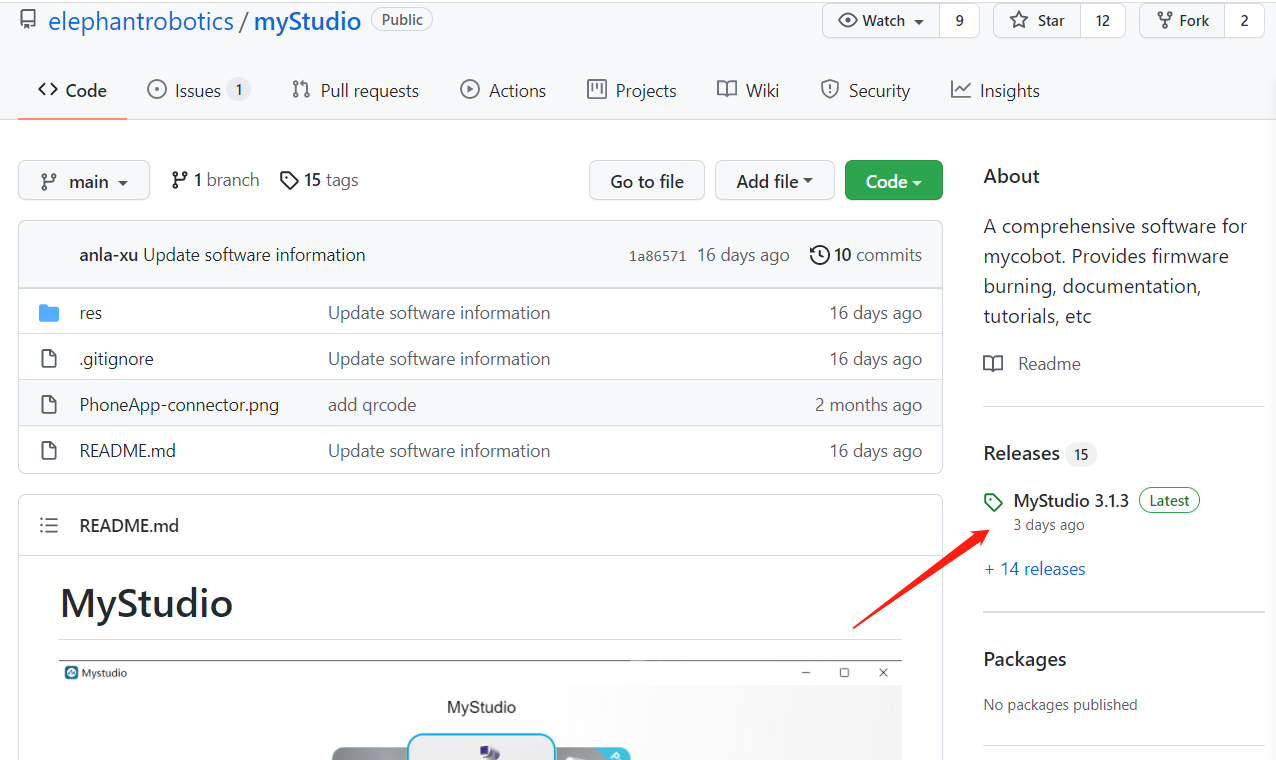Go to the Actions tab
1276x760 pixels.
(503, 91)
